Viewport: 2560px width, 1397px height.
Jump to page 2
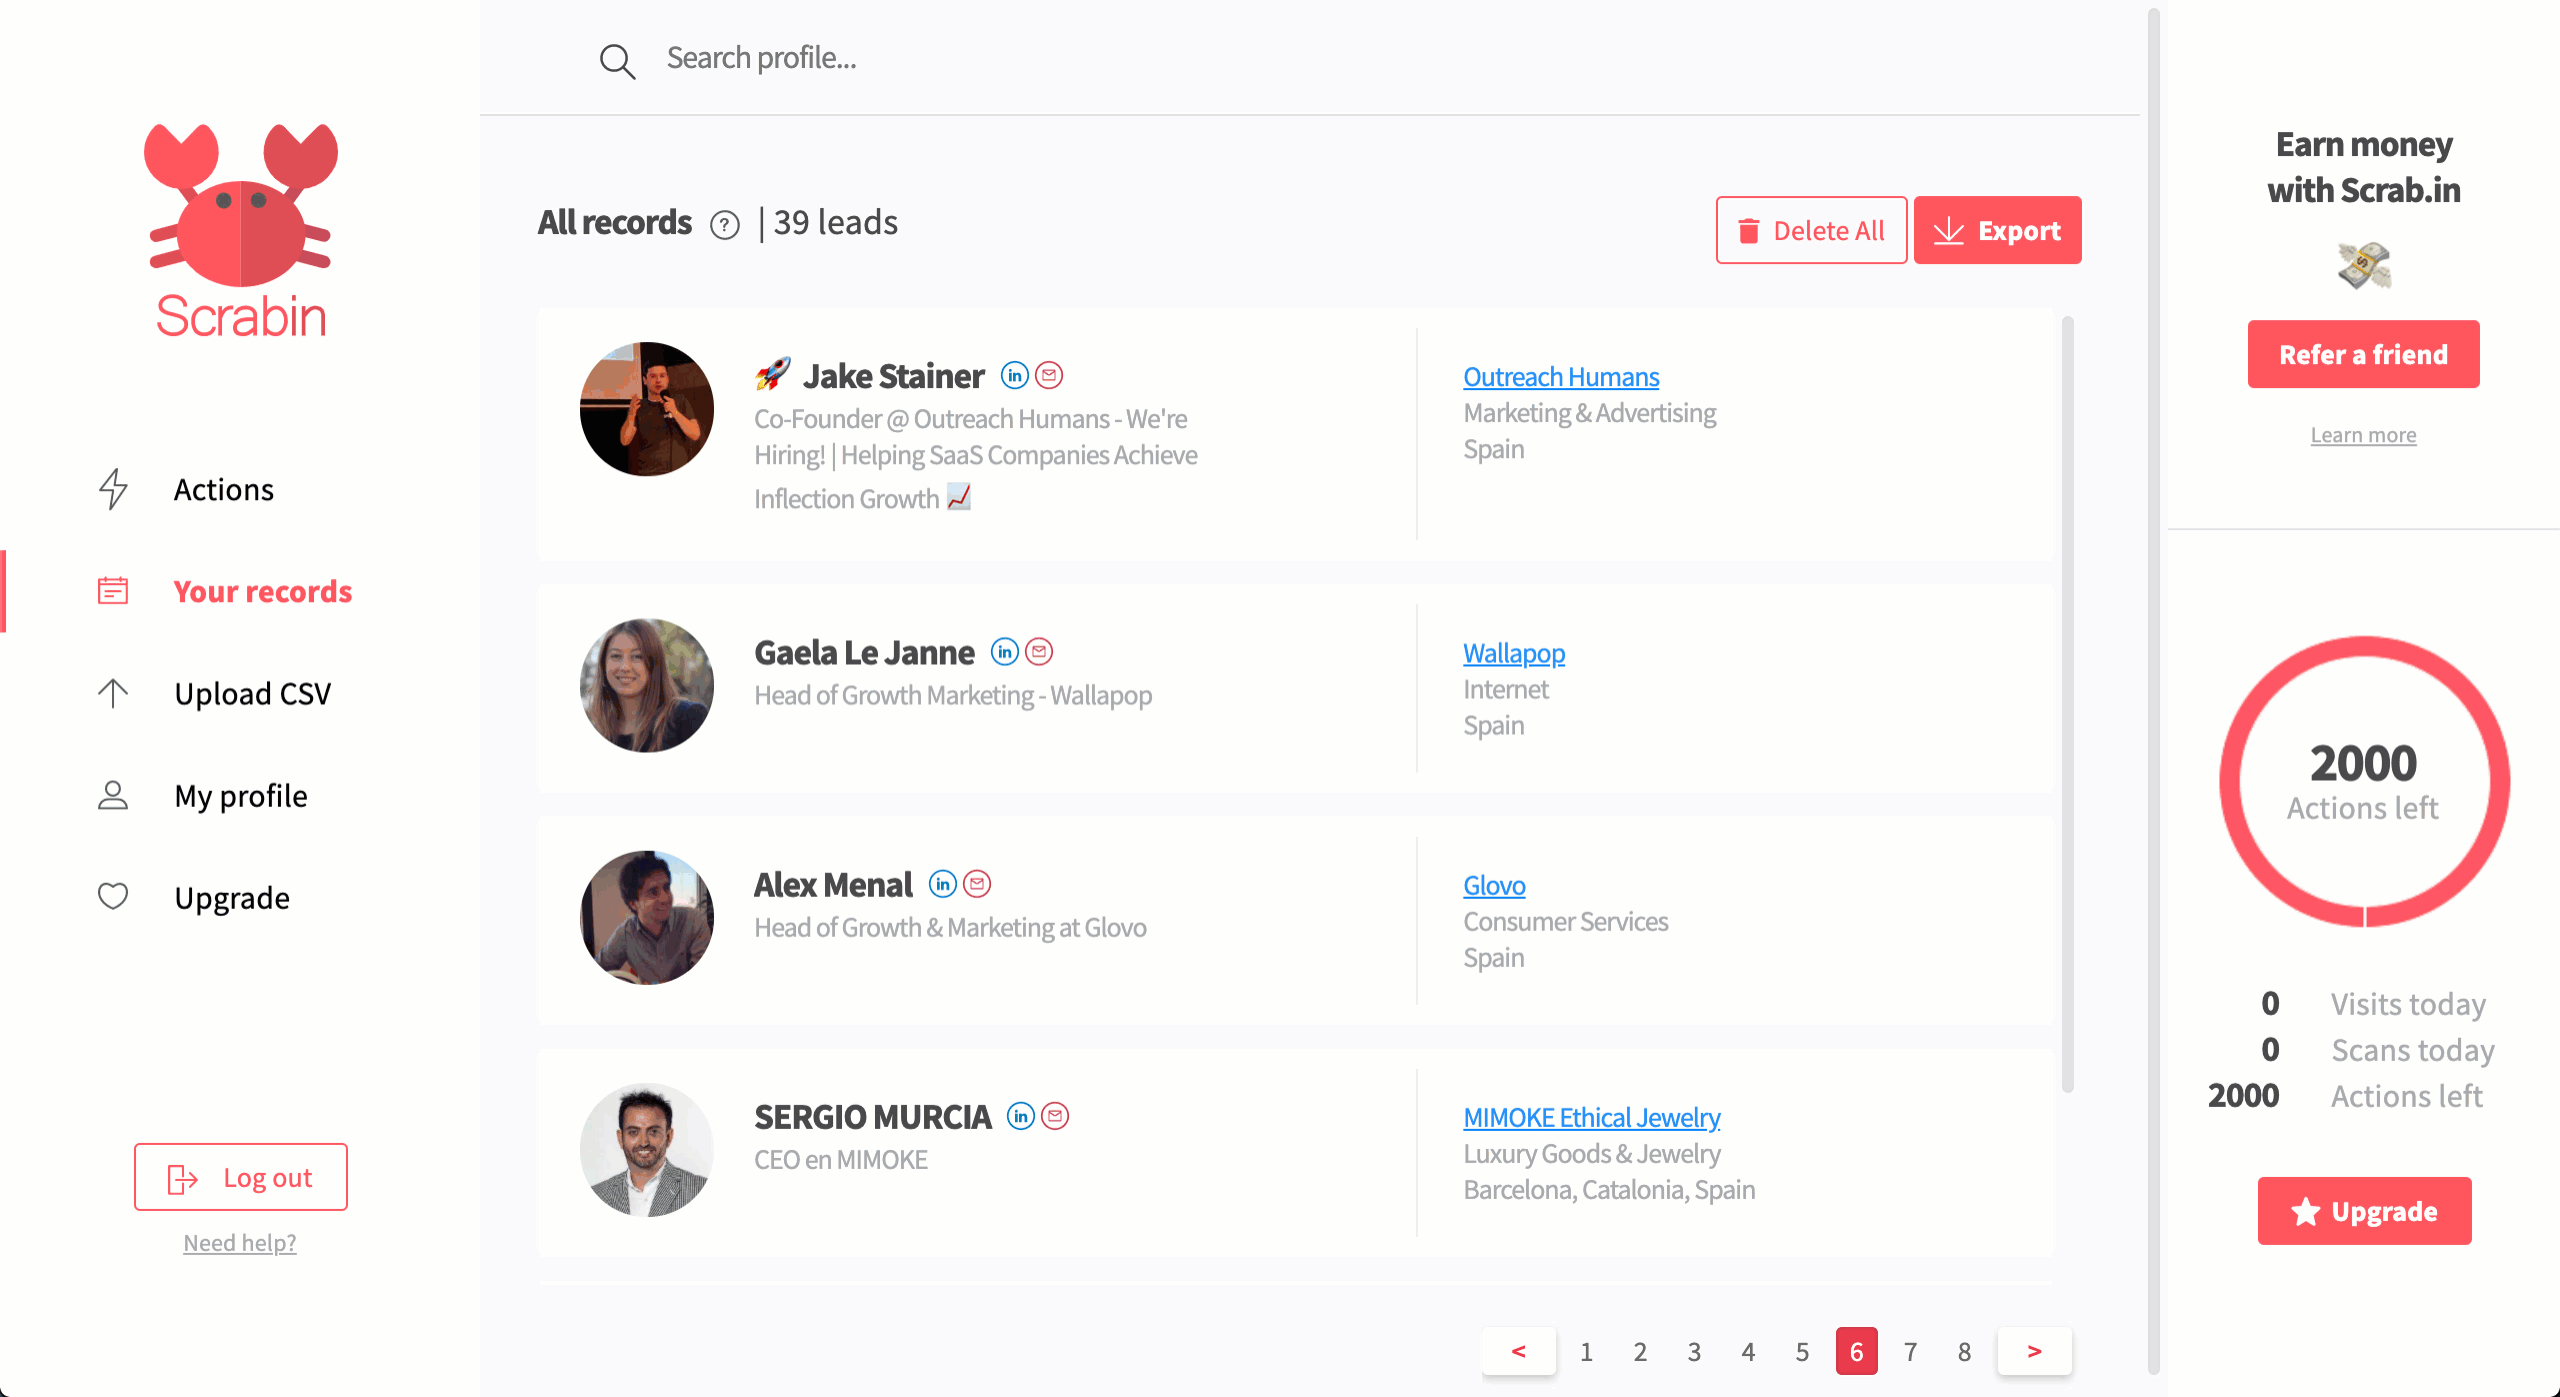pyautogui.click(x=1640, y=1352)
